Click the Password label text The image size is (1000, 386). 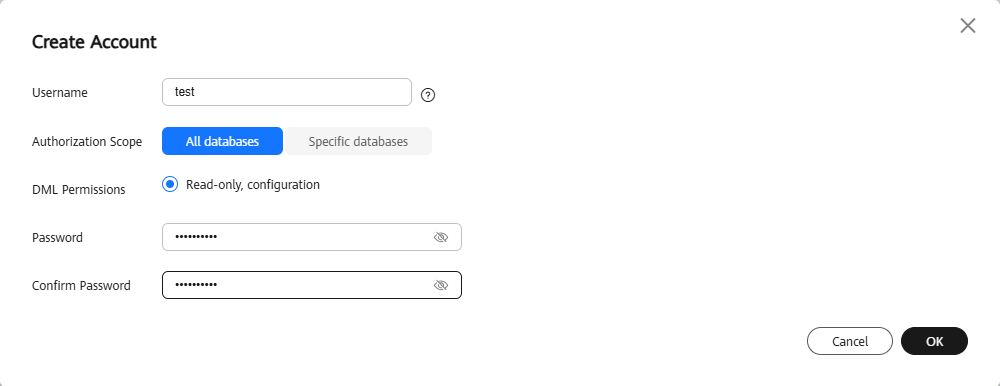[57, 237]
